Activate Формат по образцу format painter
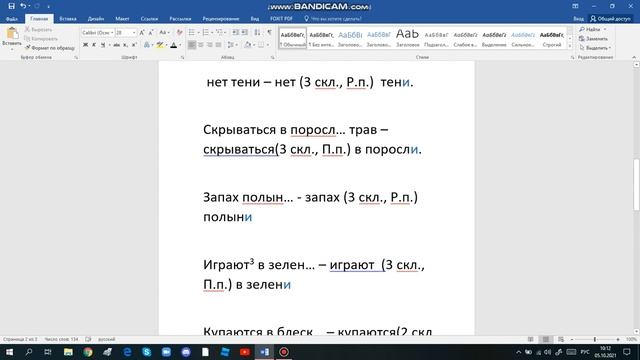This screenshot has height=360, width=640. pos(49,48)
